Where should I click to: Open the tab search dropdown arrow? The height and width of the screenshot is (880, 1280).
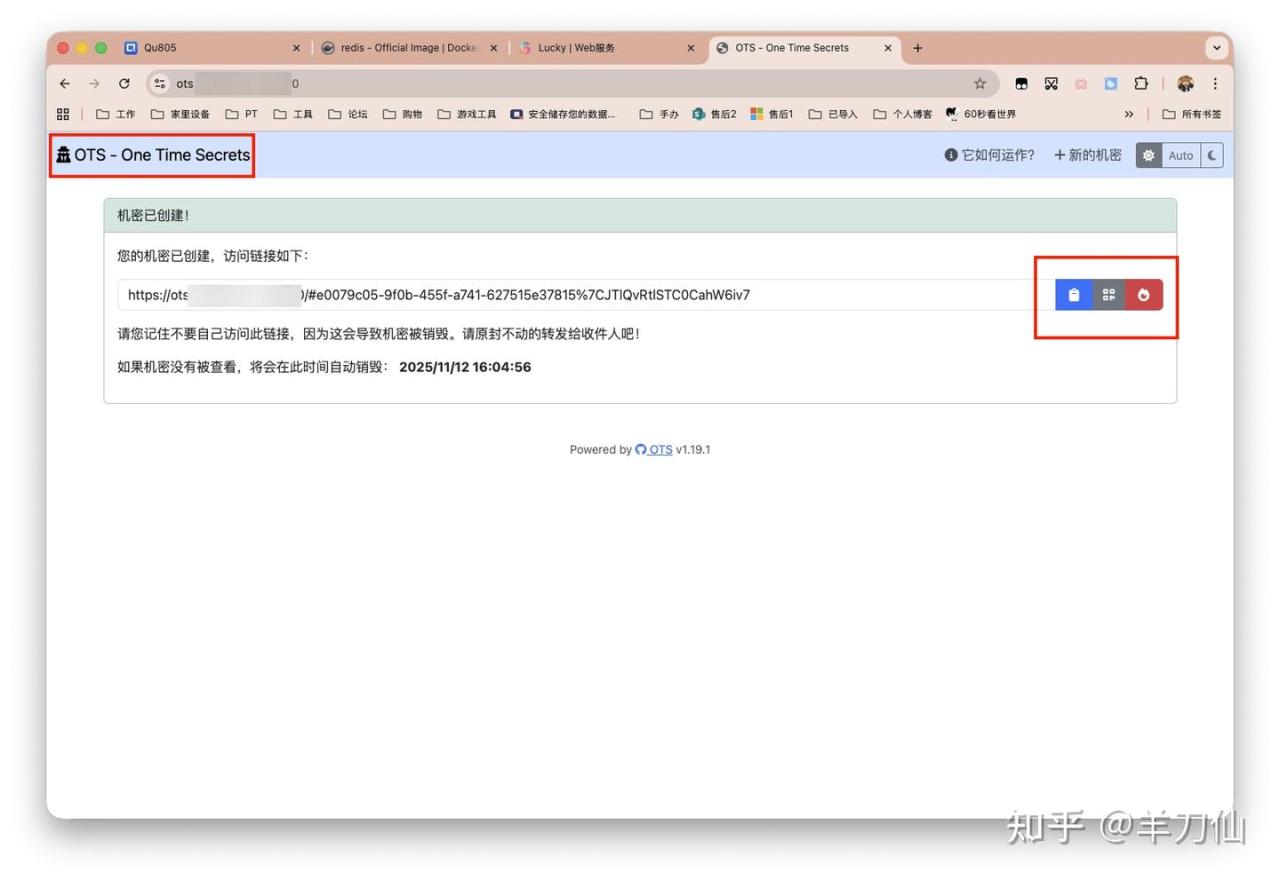click(1216, 48)
